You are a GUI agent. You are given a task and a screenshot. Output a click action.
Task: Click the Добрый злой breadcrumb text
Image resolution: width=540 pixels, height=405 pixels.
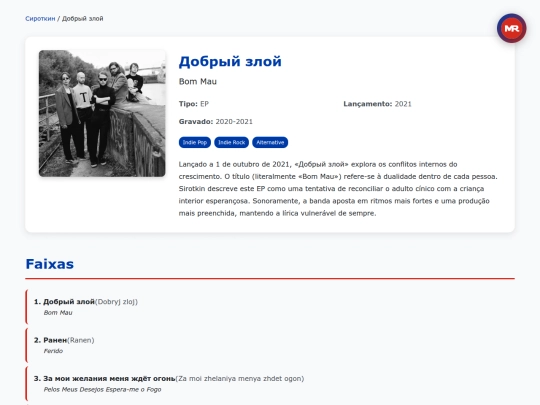click(x=83, y=19)
